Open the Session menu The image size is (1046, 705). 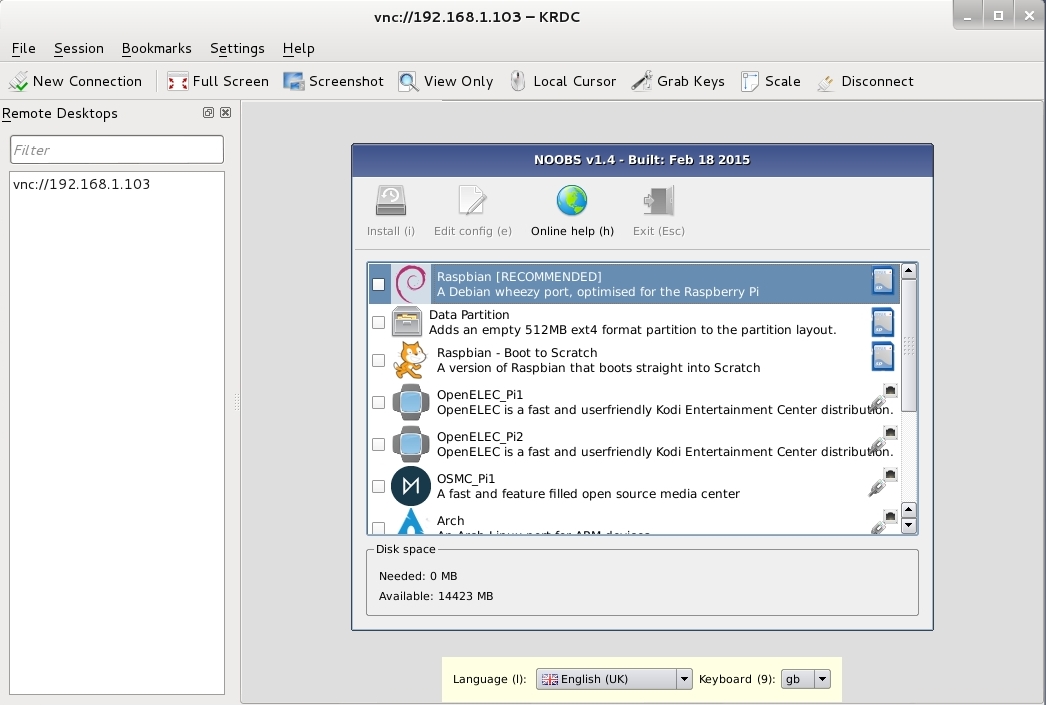[79, 49]
